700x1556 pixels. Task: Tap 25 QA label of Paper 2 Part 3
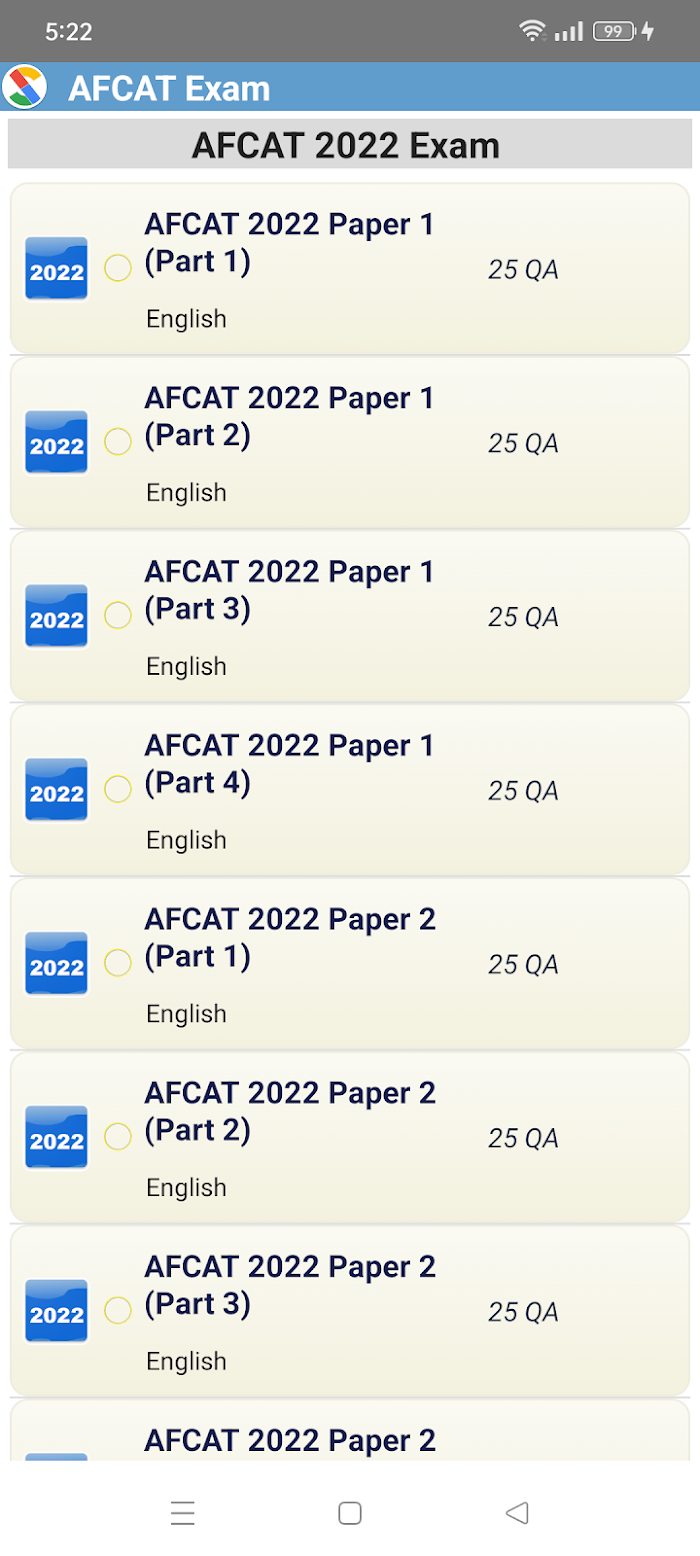tap(523, 1312)
